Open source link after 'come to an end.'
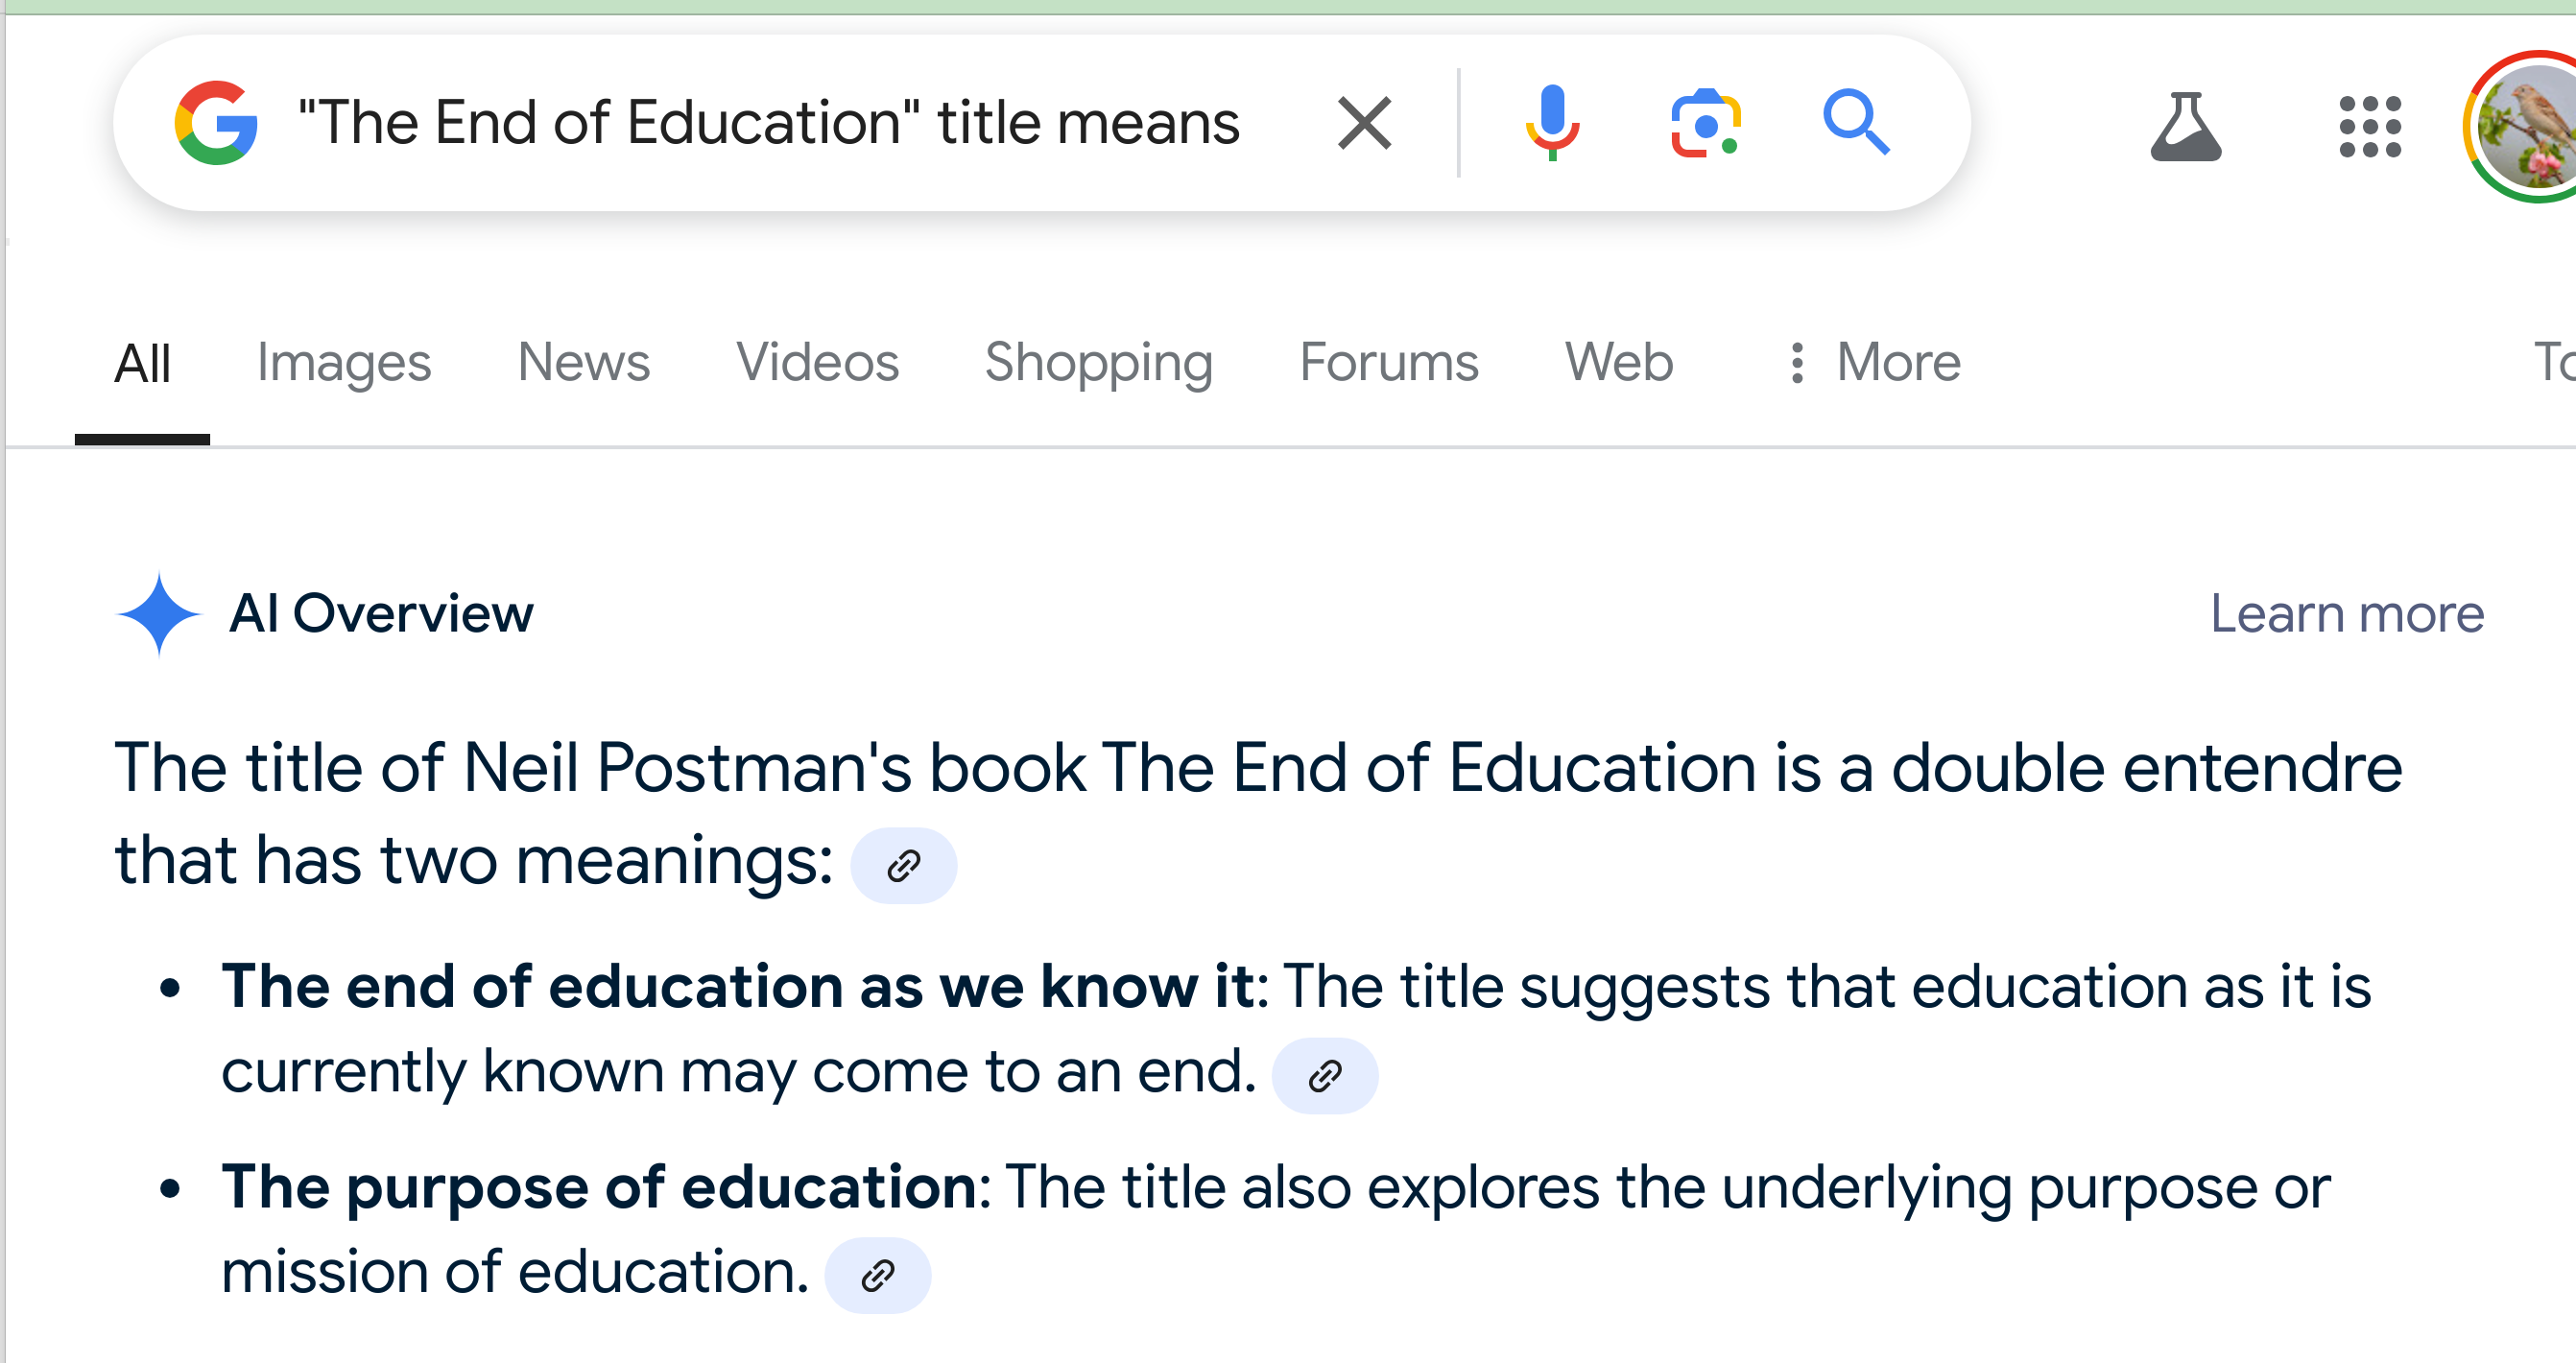This screenshot has width=2576, height=1363. point(1325,1076)
